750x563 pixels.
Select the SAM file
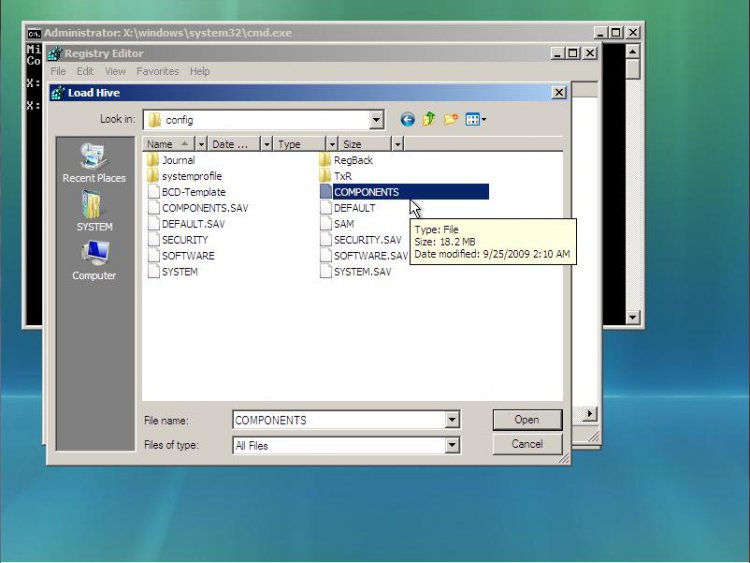(337, 224)
